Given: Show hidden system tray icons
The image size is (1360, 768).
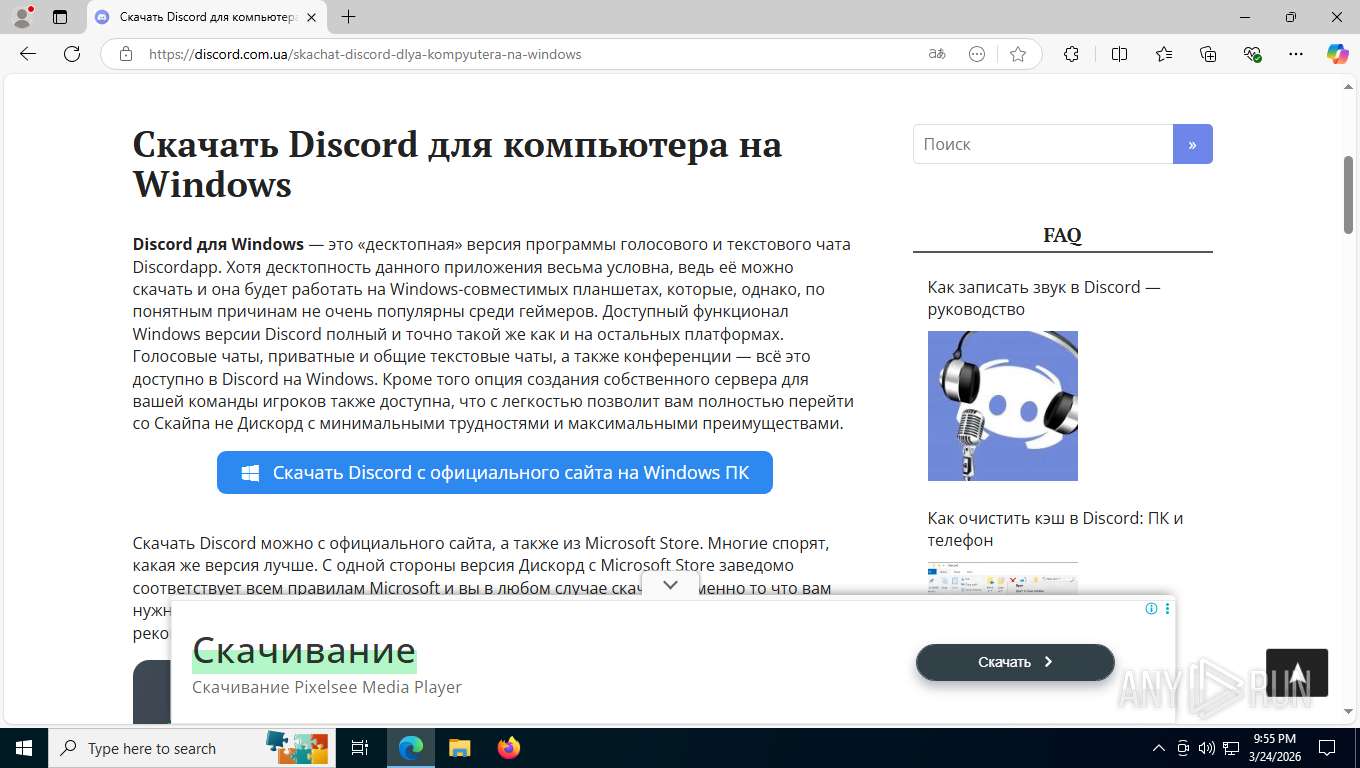Looking at the screenshot, I should pos(1159,748).
